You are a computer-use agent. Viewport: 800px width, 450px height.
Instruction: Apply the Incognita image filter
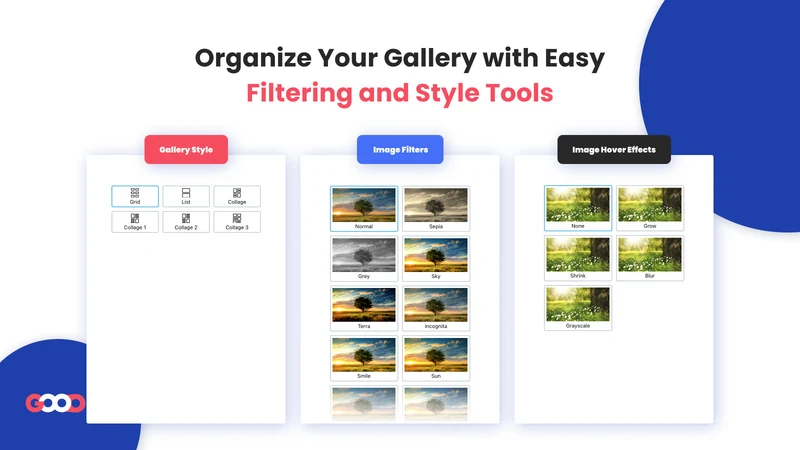coord(436,309)
